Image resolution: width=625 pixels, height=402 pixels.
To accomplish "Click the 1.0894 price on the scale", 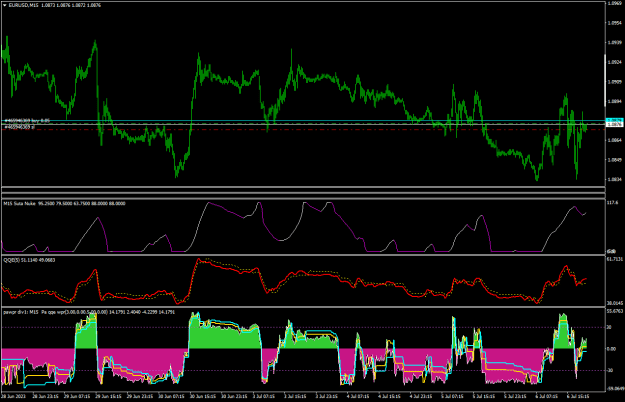I will (x=614, y=102).
